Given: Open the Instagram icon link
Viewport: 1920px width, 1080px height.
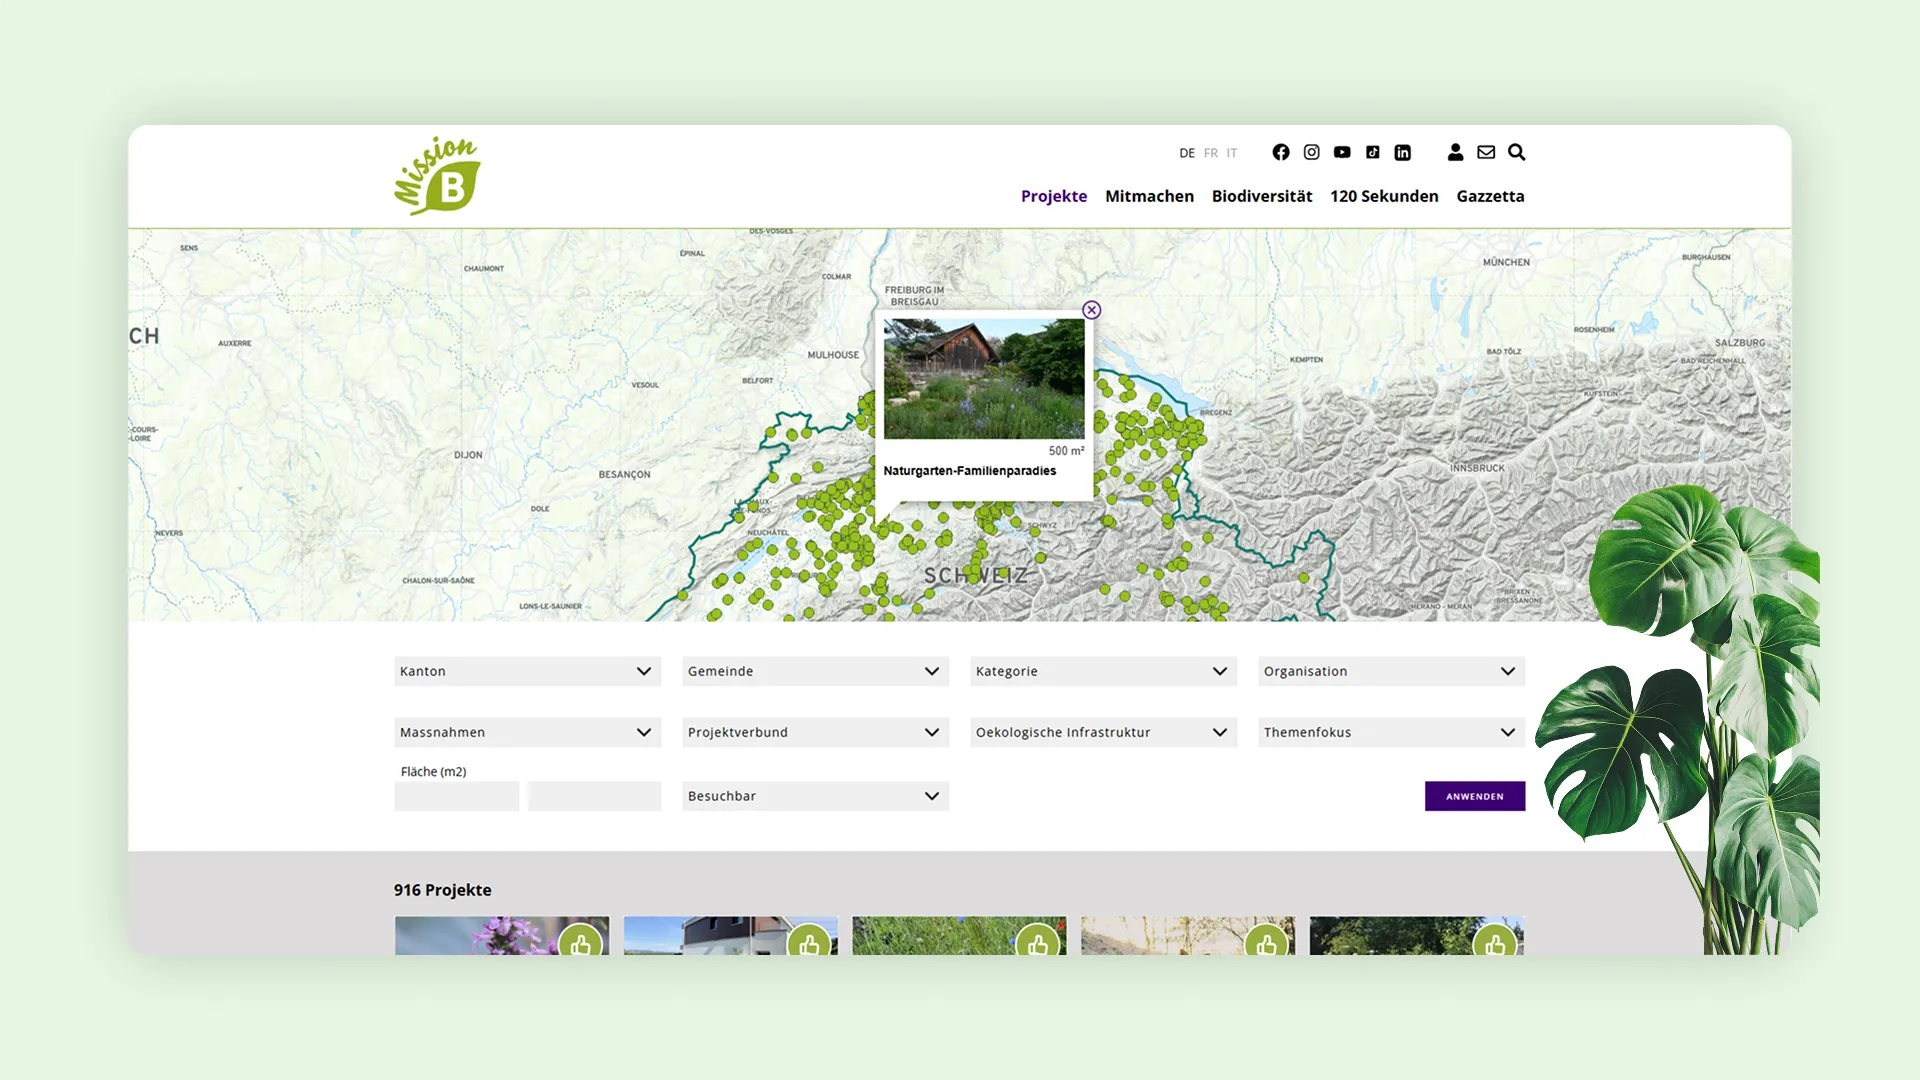Looking at the screenshot, I should click(1311, 152).
